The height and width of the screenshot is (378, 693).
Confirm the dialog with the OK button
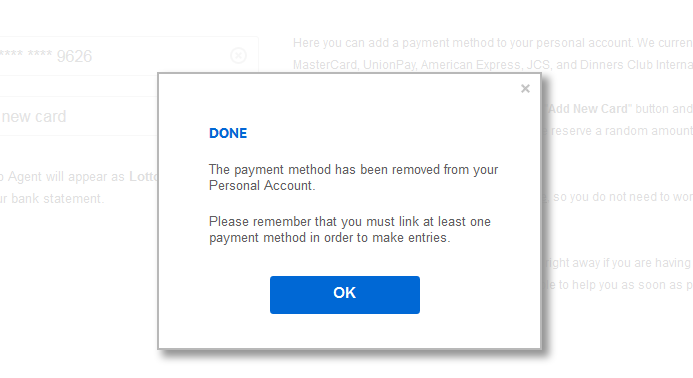pos(345,295)
